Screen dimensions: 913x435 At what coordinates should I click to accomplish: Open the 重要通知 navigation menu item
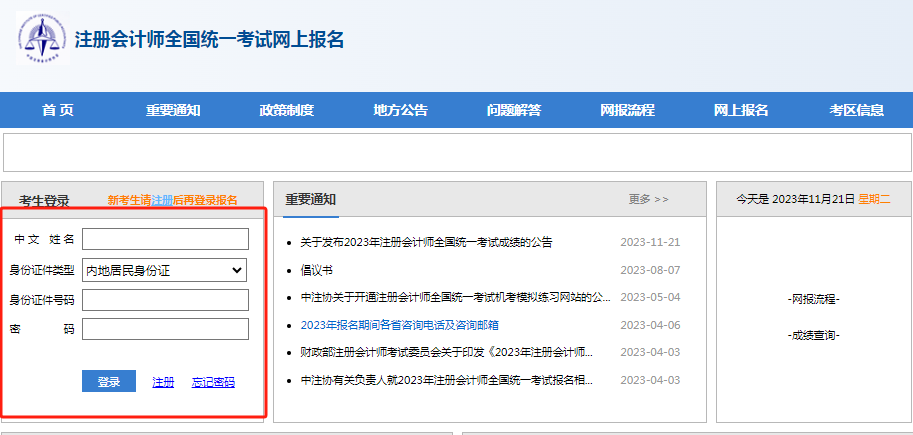pos(172,110)
